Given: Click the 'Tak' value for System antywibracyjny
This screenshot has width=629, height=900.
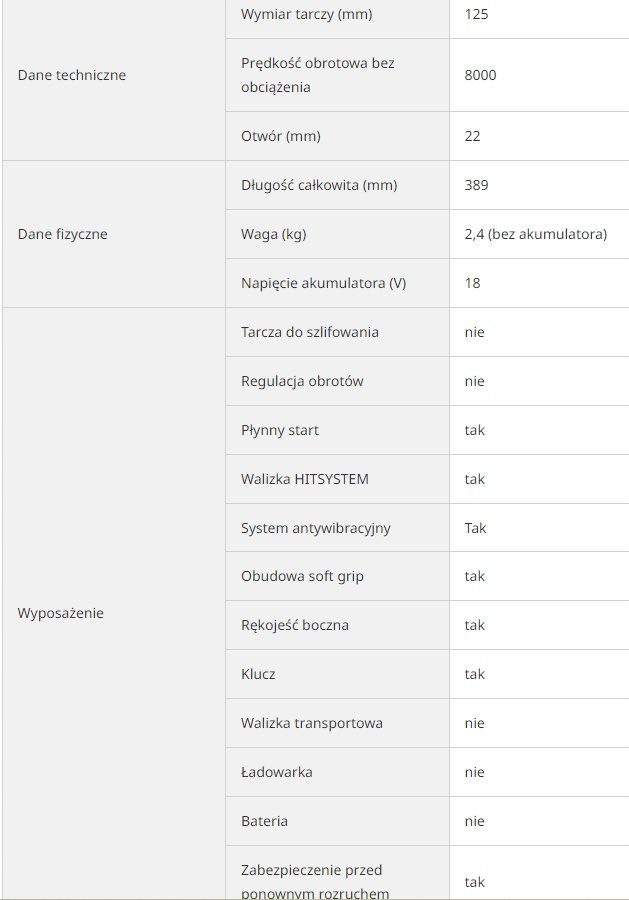Looking at the screenshot, I should pyautogui.click(x=475, y=528).
